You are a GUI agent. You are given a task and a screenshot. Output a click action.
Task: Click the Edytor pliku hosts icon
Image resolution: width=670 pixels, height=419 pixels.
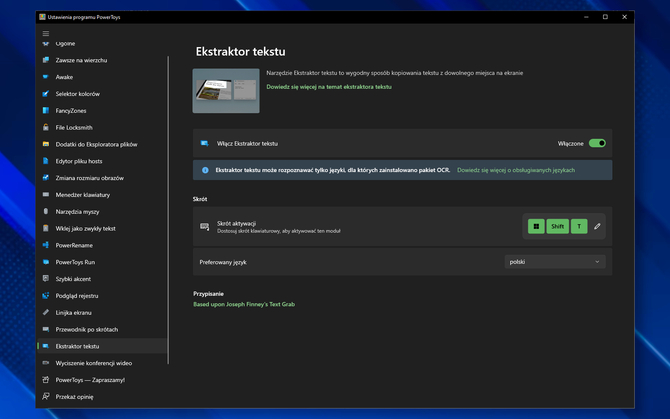46,161
